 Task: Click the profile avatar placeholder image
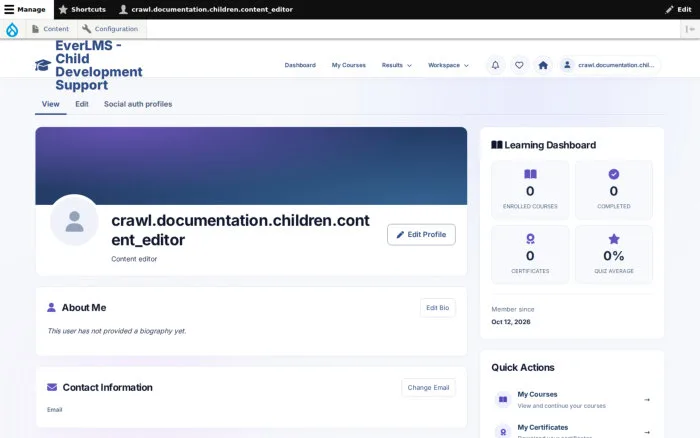pyautogui.click(x=74, y=221)
